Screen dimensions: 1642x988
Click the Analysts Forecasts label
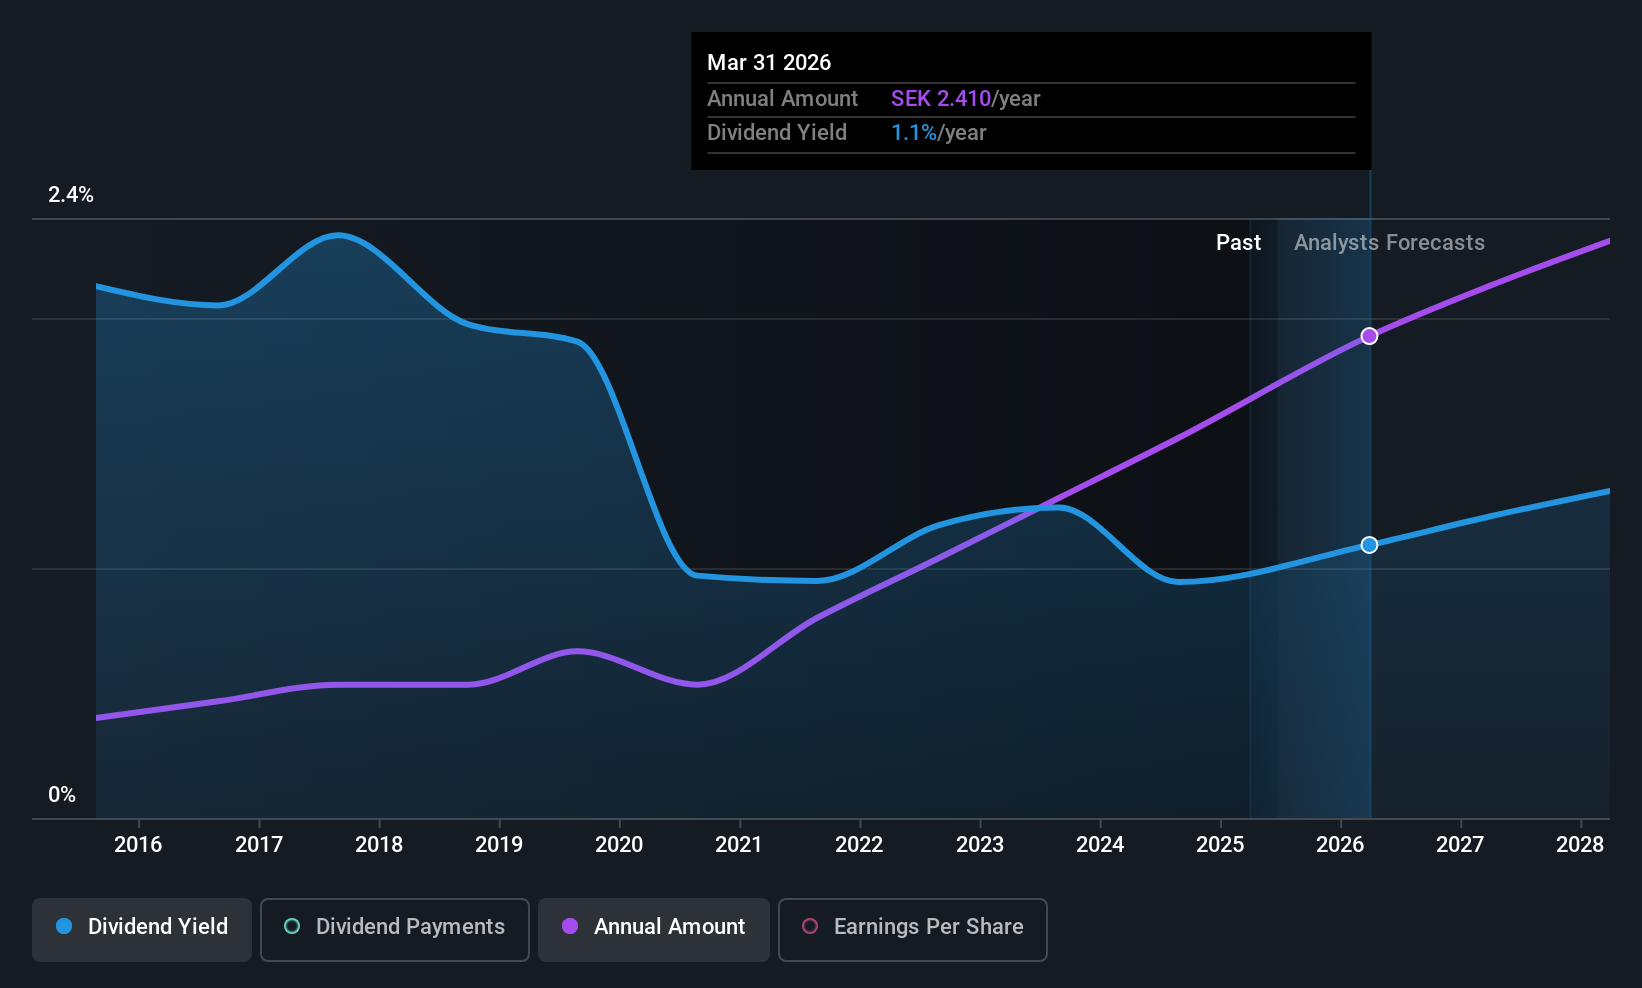pos(1389,243)
